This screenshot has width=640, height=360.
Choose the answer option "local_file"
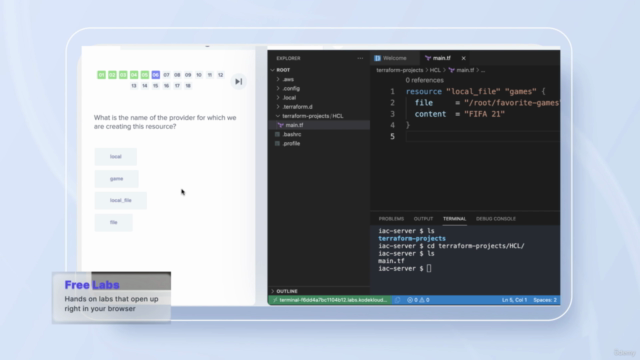[x=120, y=200]
